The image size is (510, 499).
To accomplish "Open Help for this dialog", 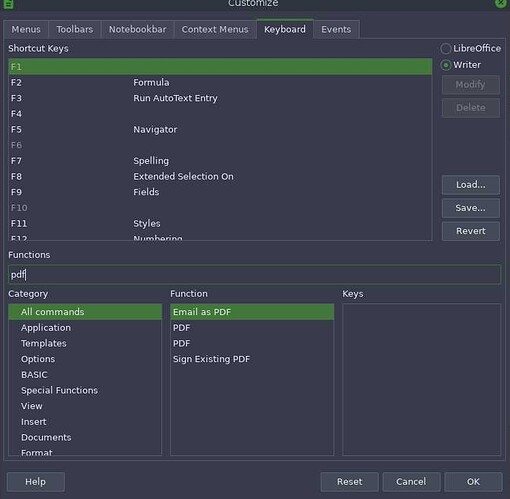I will (36, 482).
